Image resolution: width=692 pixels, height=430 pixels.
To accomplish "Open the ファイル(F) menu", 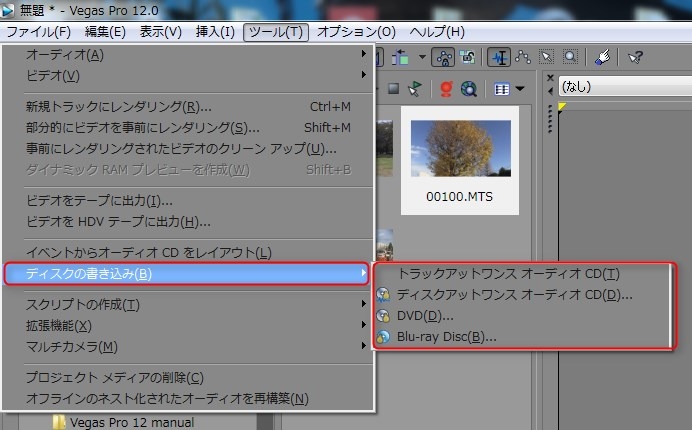I will pyautogui.click(x=38, y=32).
